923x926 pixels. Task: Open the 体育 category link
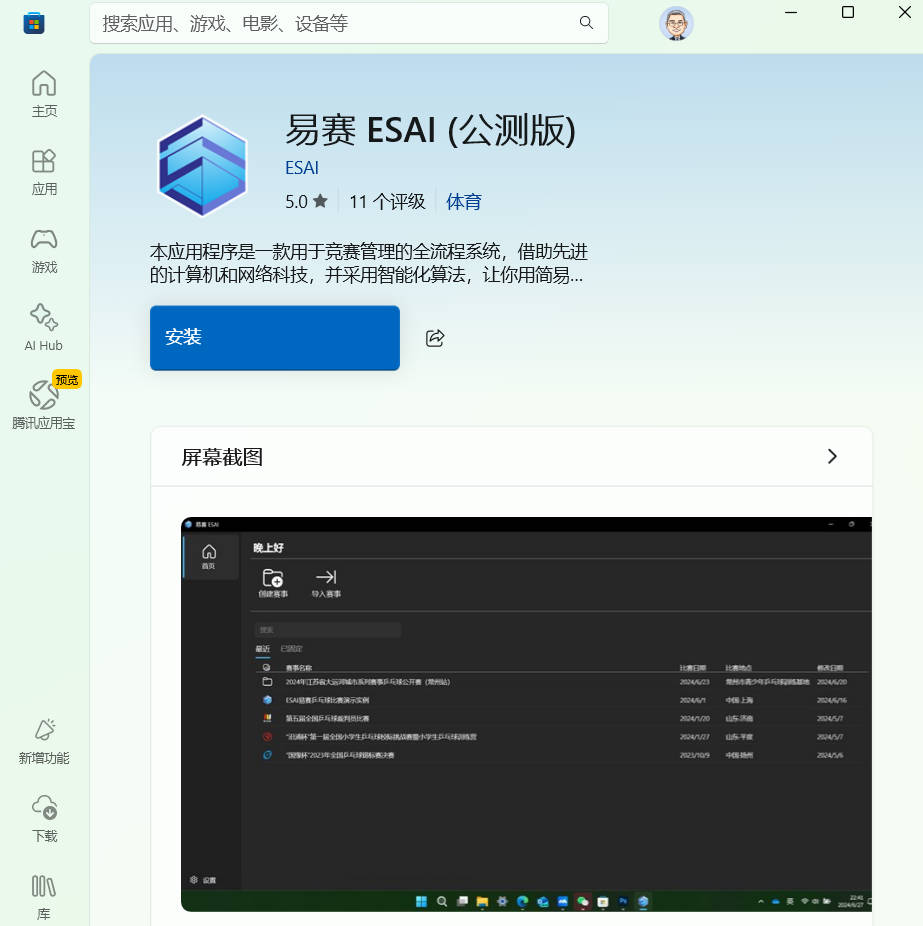click(464, 201)
